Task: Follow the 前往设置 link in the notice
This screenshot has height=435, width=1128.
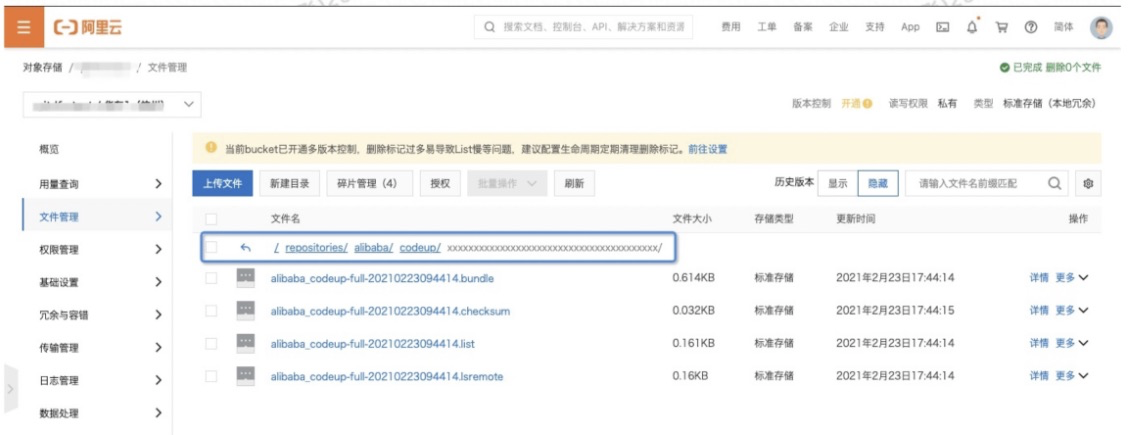Action: [708, 150]
